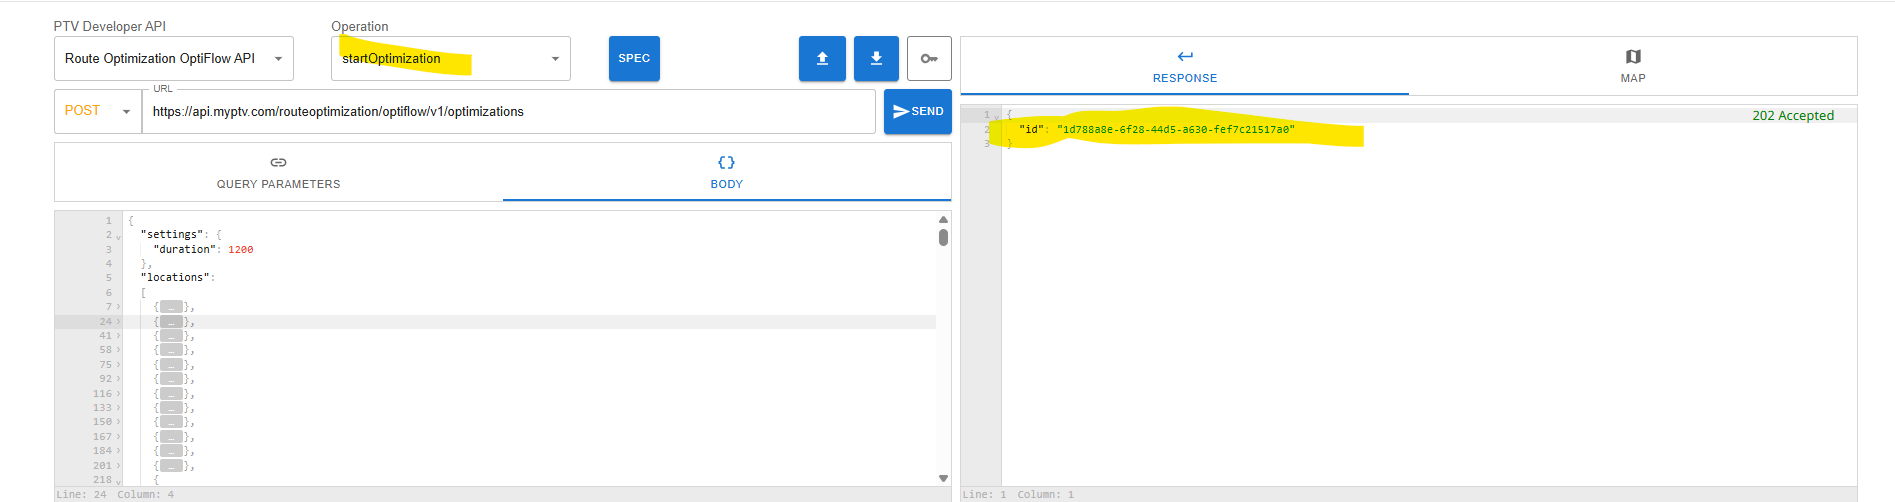This screenshot has height=502, width=1895.
Task: Expand folded block at line 24
Action: (x=118, y=322)
